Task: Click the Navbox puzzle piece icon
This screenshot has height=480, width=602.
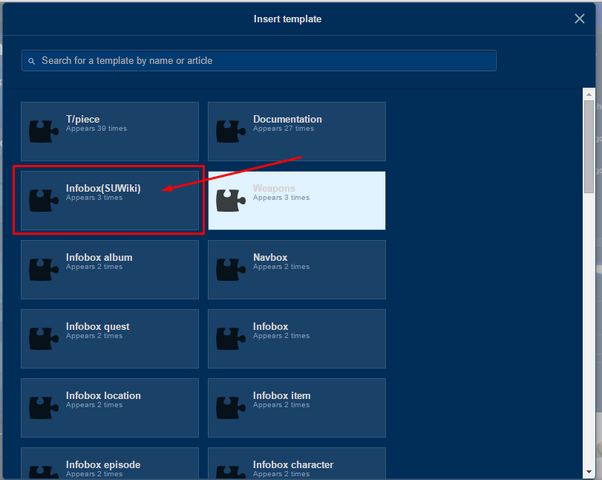Action: 231,270
